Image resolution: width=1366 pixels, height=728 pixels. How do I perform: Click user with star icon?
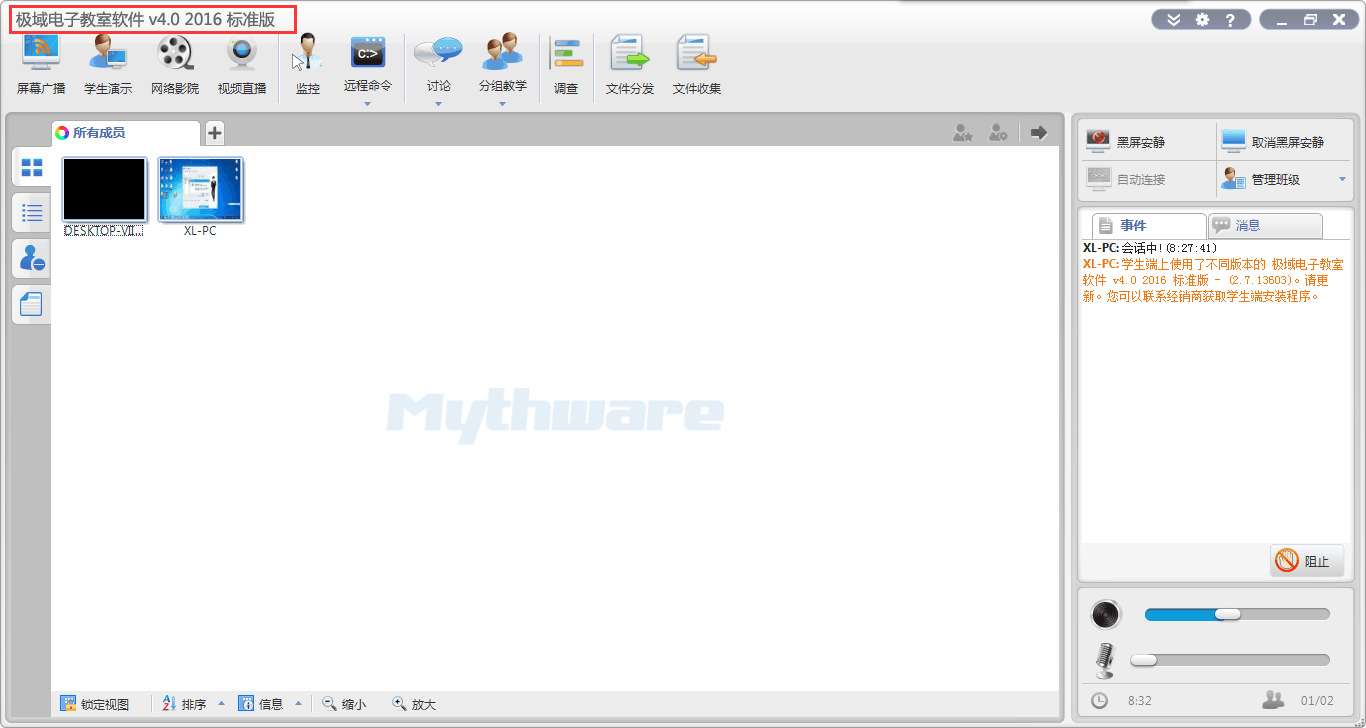tap(963, 132)
